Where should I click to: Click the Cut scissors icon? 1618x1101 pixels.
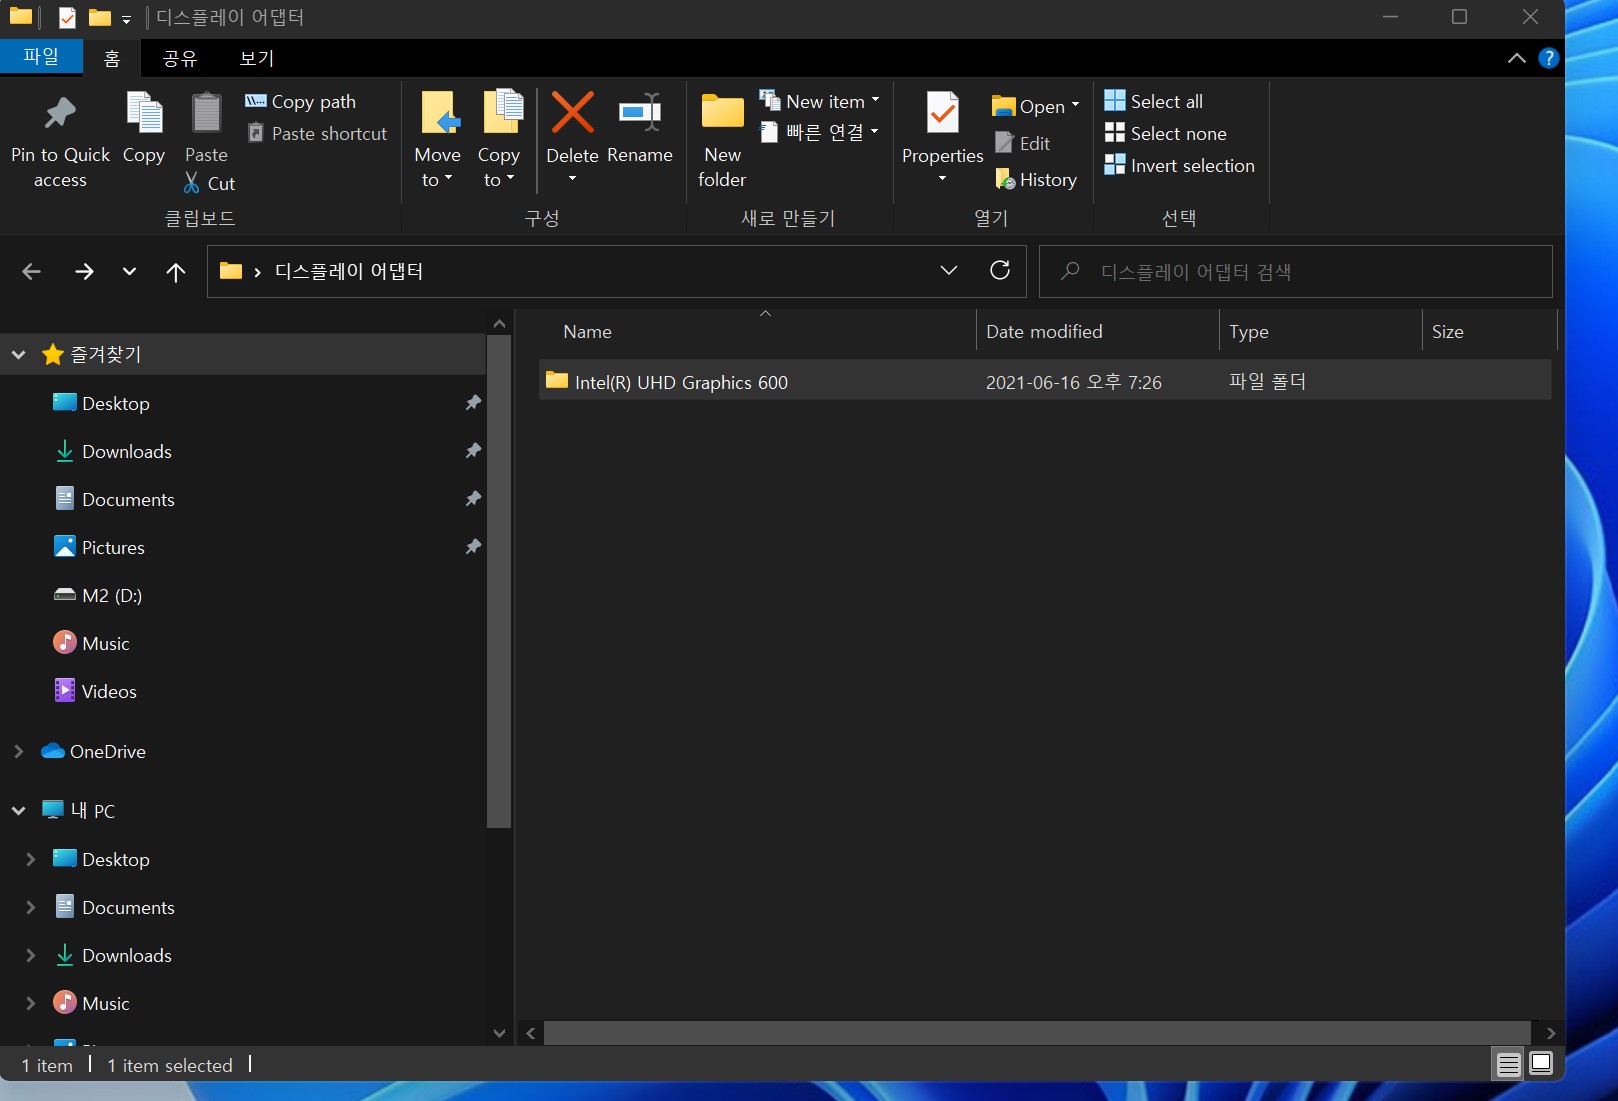click(192, 182)
